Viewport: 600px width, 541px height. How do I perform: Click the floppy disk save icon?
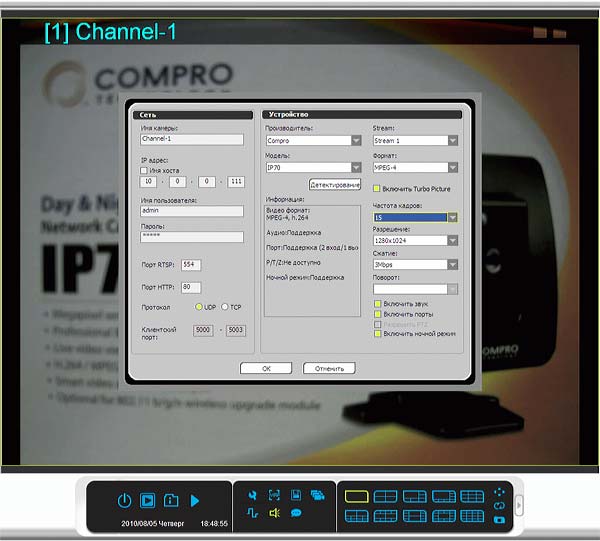pyautogui.click(x=296, y=495)
